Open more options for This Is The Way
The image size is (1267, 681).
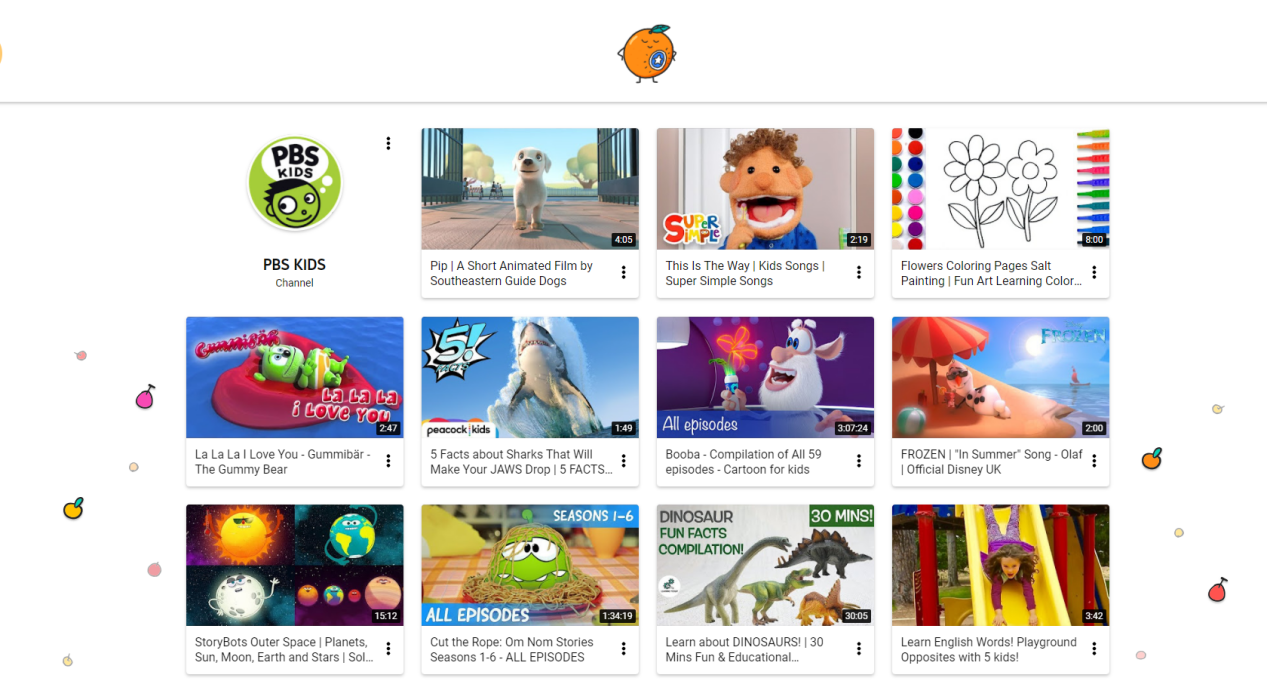858,272
